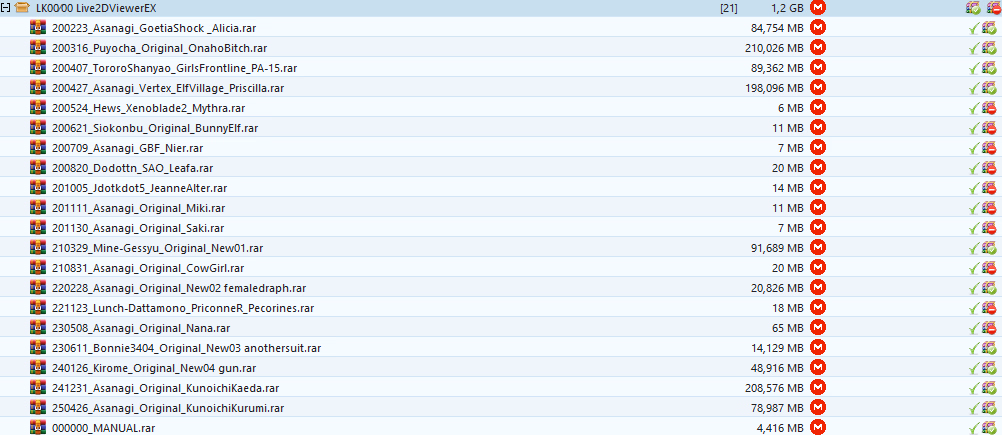Click the RAR archive icon for 200223_Asanagi_GoetiaShock

(x=39, y=28)
